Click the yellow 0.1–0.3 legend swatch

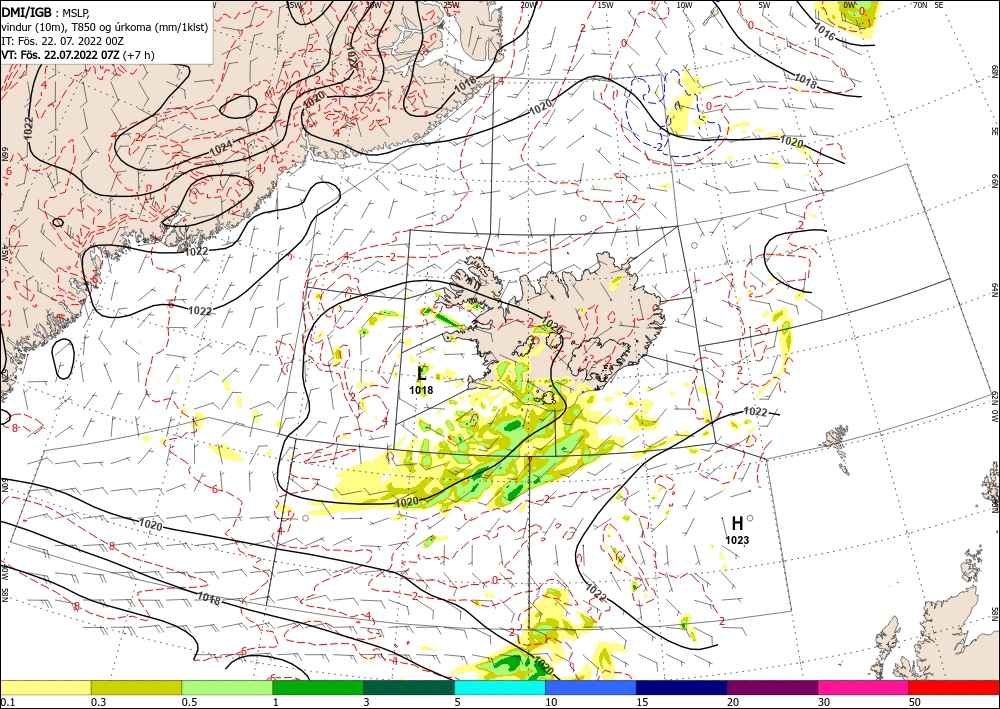45,687
